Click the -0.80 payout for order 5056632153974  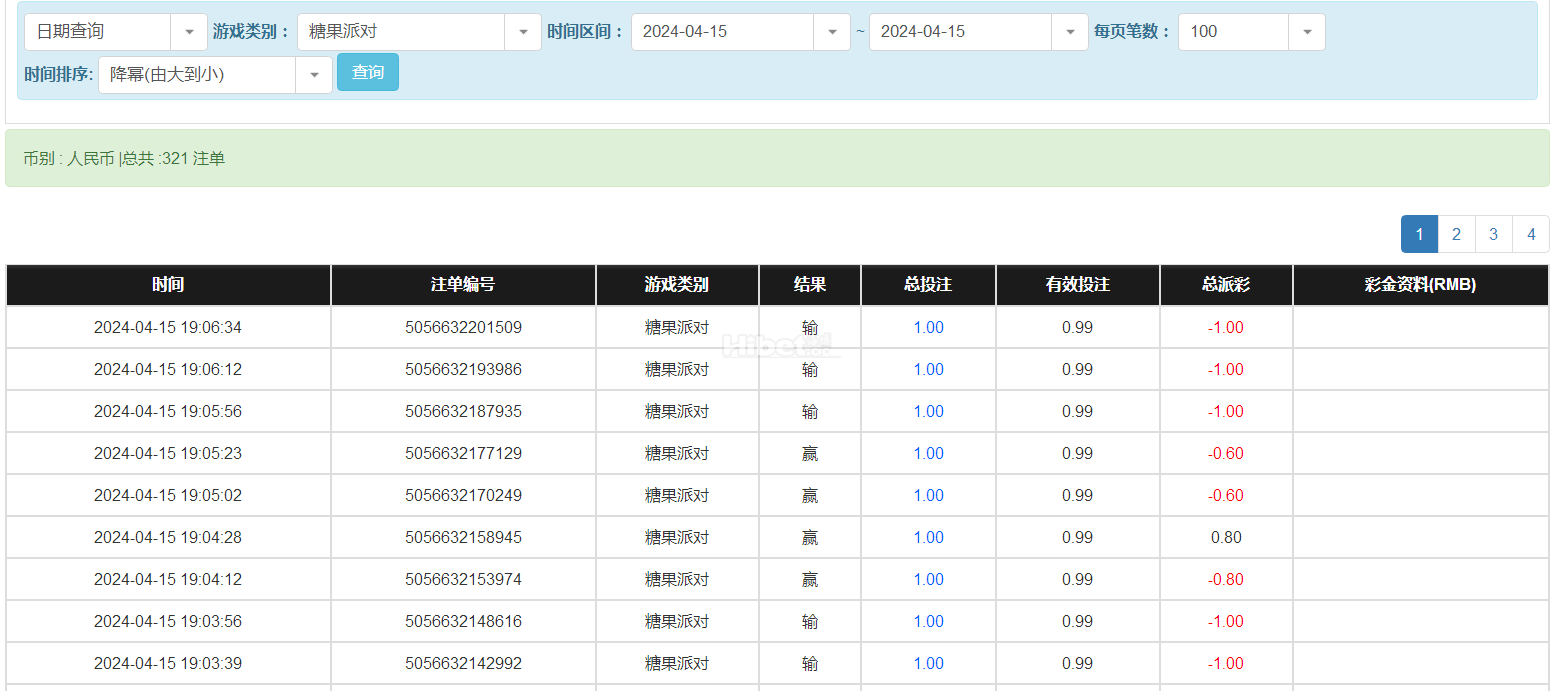tap(1226, 580)
